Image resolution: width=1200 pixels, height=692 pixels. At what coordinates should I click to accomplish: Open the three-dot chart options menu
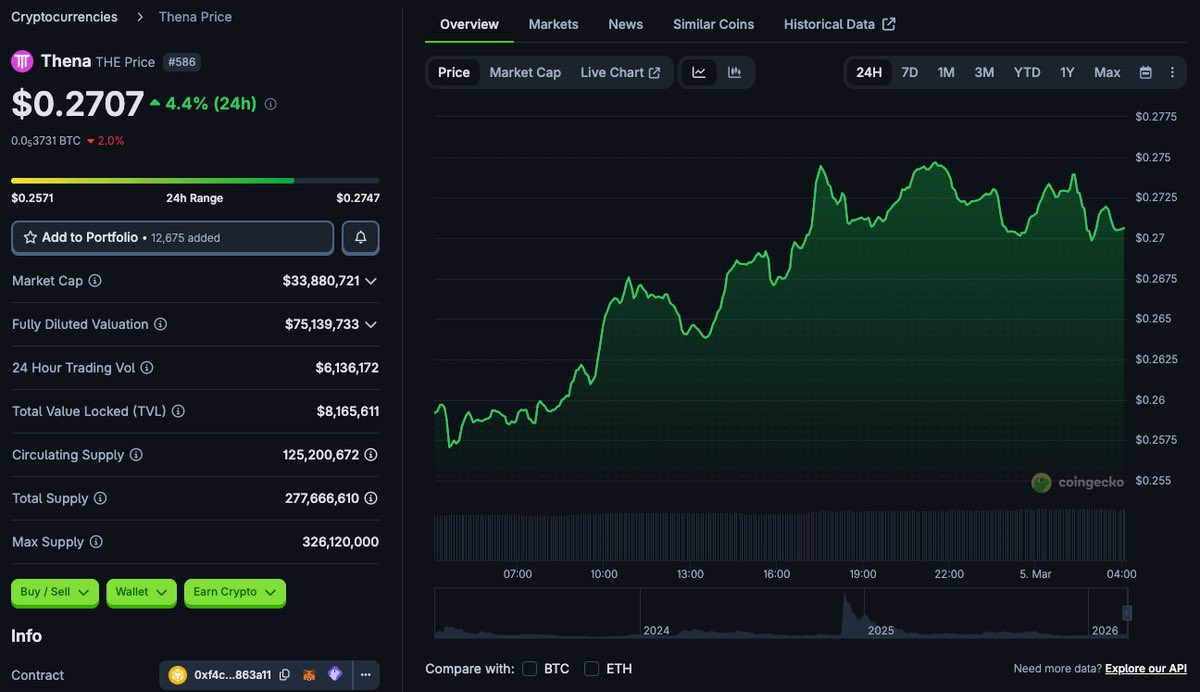[1172, 72]
